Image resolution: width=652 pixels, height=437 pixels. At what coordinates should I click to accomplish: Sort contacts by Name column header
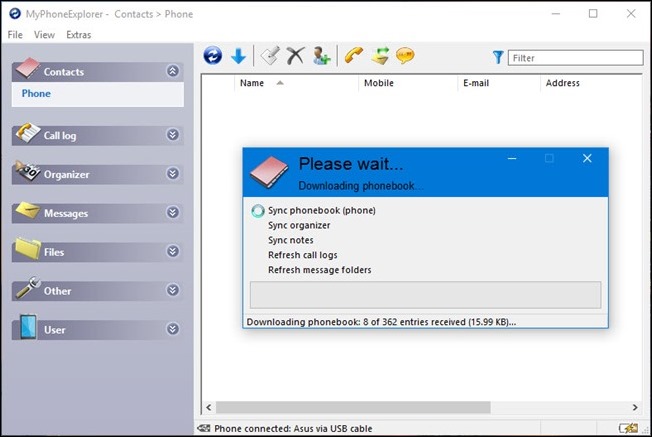[296, 83]
